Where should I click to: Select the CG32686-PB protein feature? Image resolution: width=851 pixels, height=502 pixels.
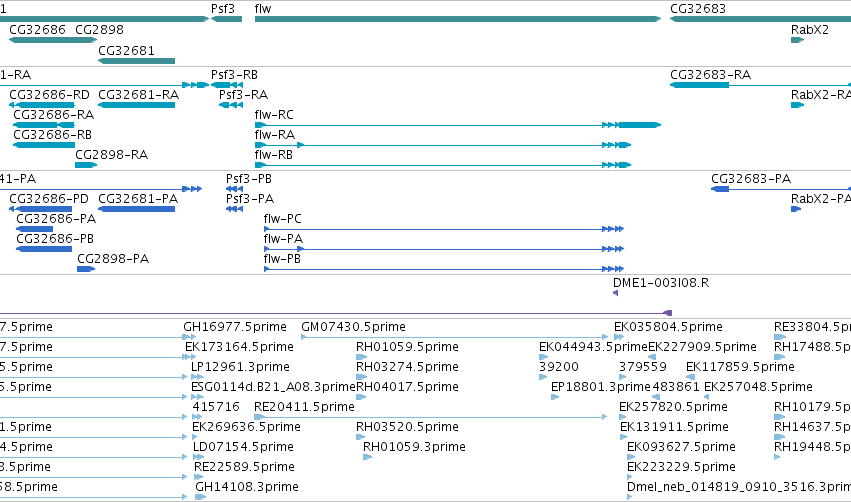(44, 249)
